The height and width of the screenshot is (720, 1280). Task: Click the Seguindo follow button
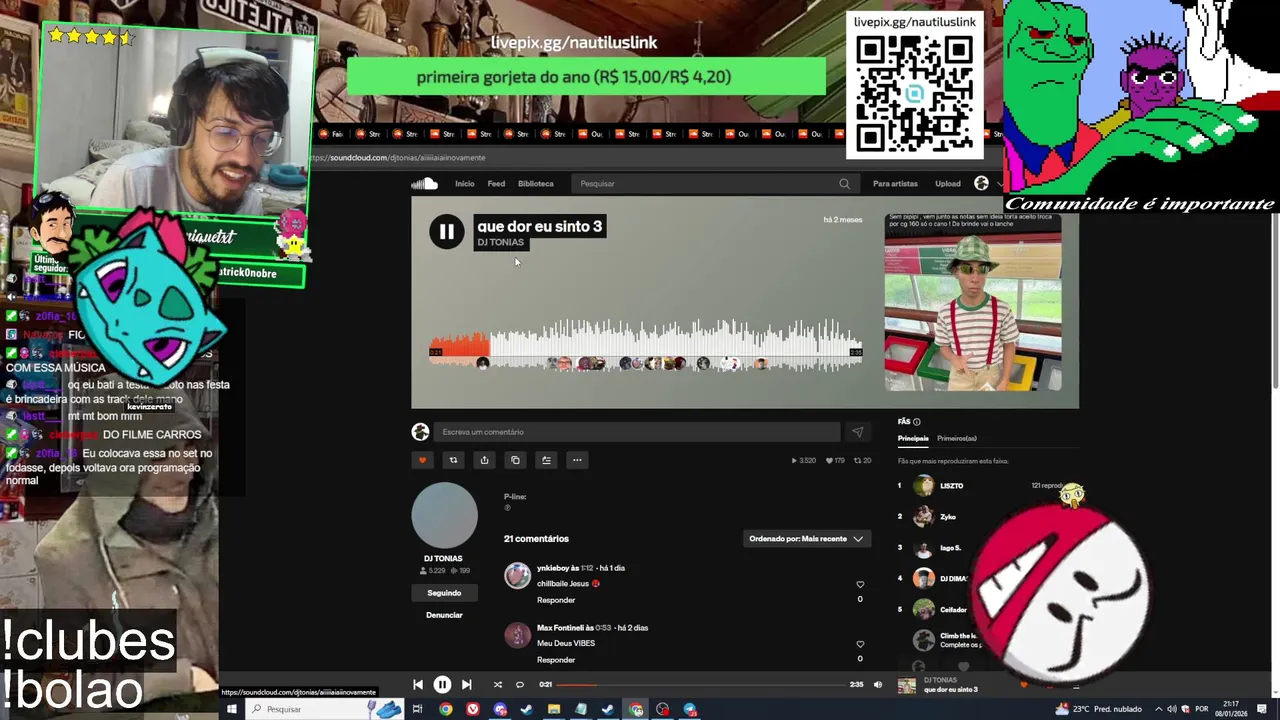[444, 593]
